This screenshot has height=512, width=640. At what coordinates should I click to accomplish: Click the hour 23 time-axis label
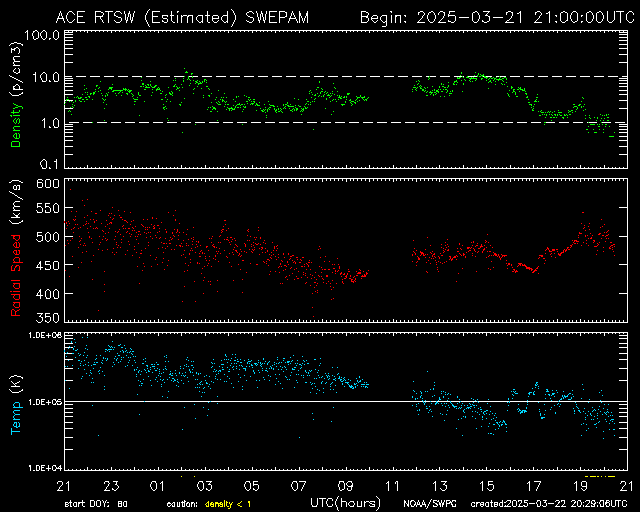[x=111, y=486]
